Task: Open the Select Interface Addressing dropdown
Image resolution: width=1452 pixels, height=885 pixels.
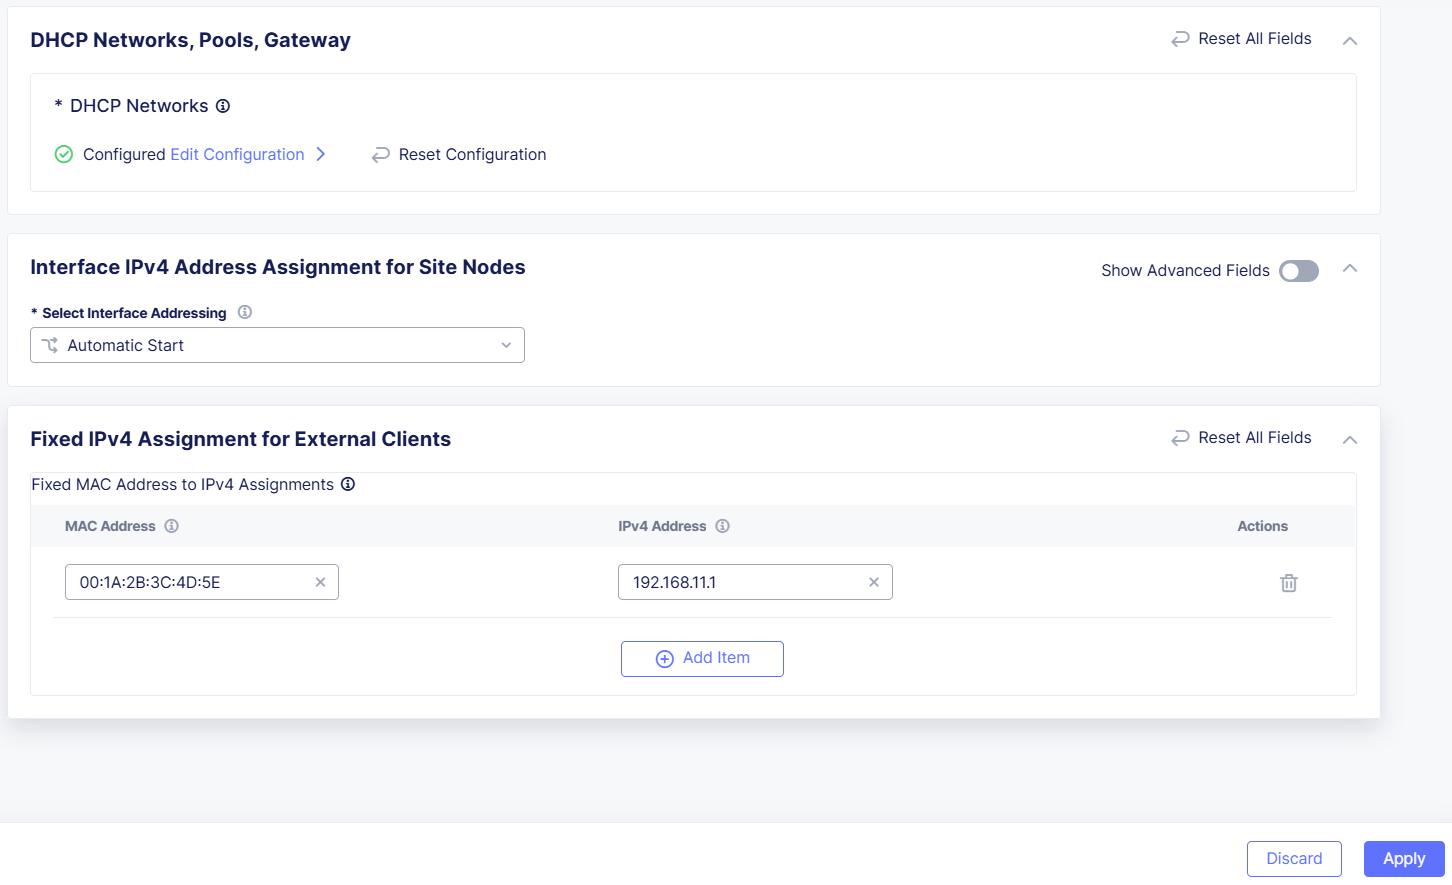Action: click(506, 345)
